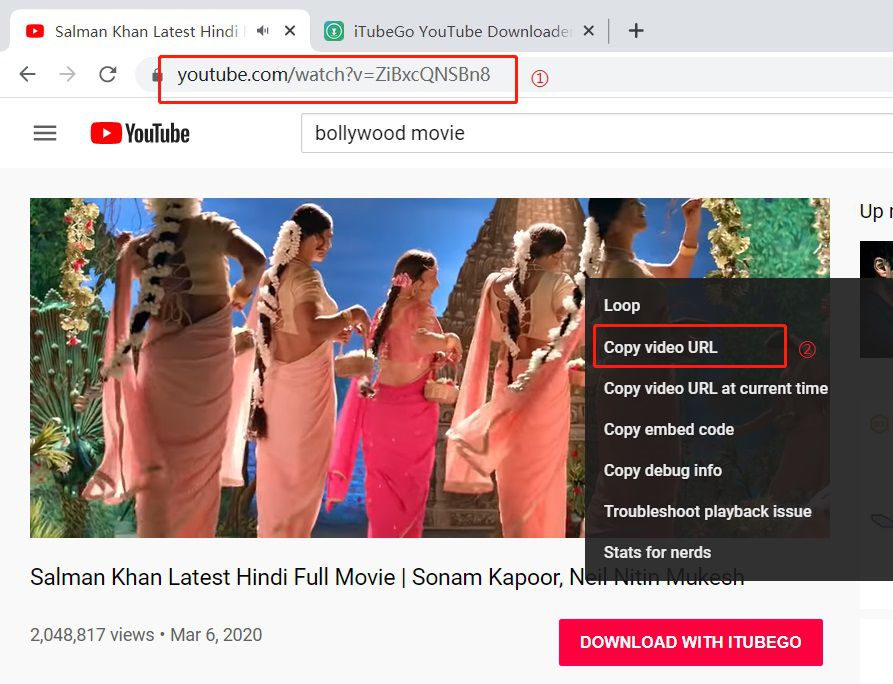
Task: View site security lock info
Action: click(x=157, y=75)
